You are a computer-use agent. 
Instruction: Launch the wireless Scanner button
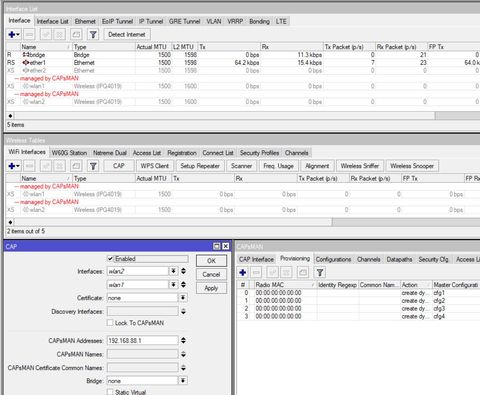click(x=242, y=166)
